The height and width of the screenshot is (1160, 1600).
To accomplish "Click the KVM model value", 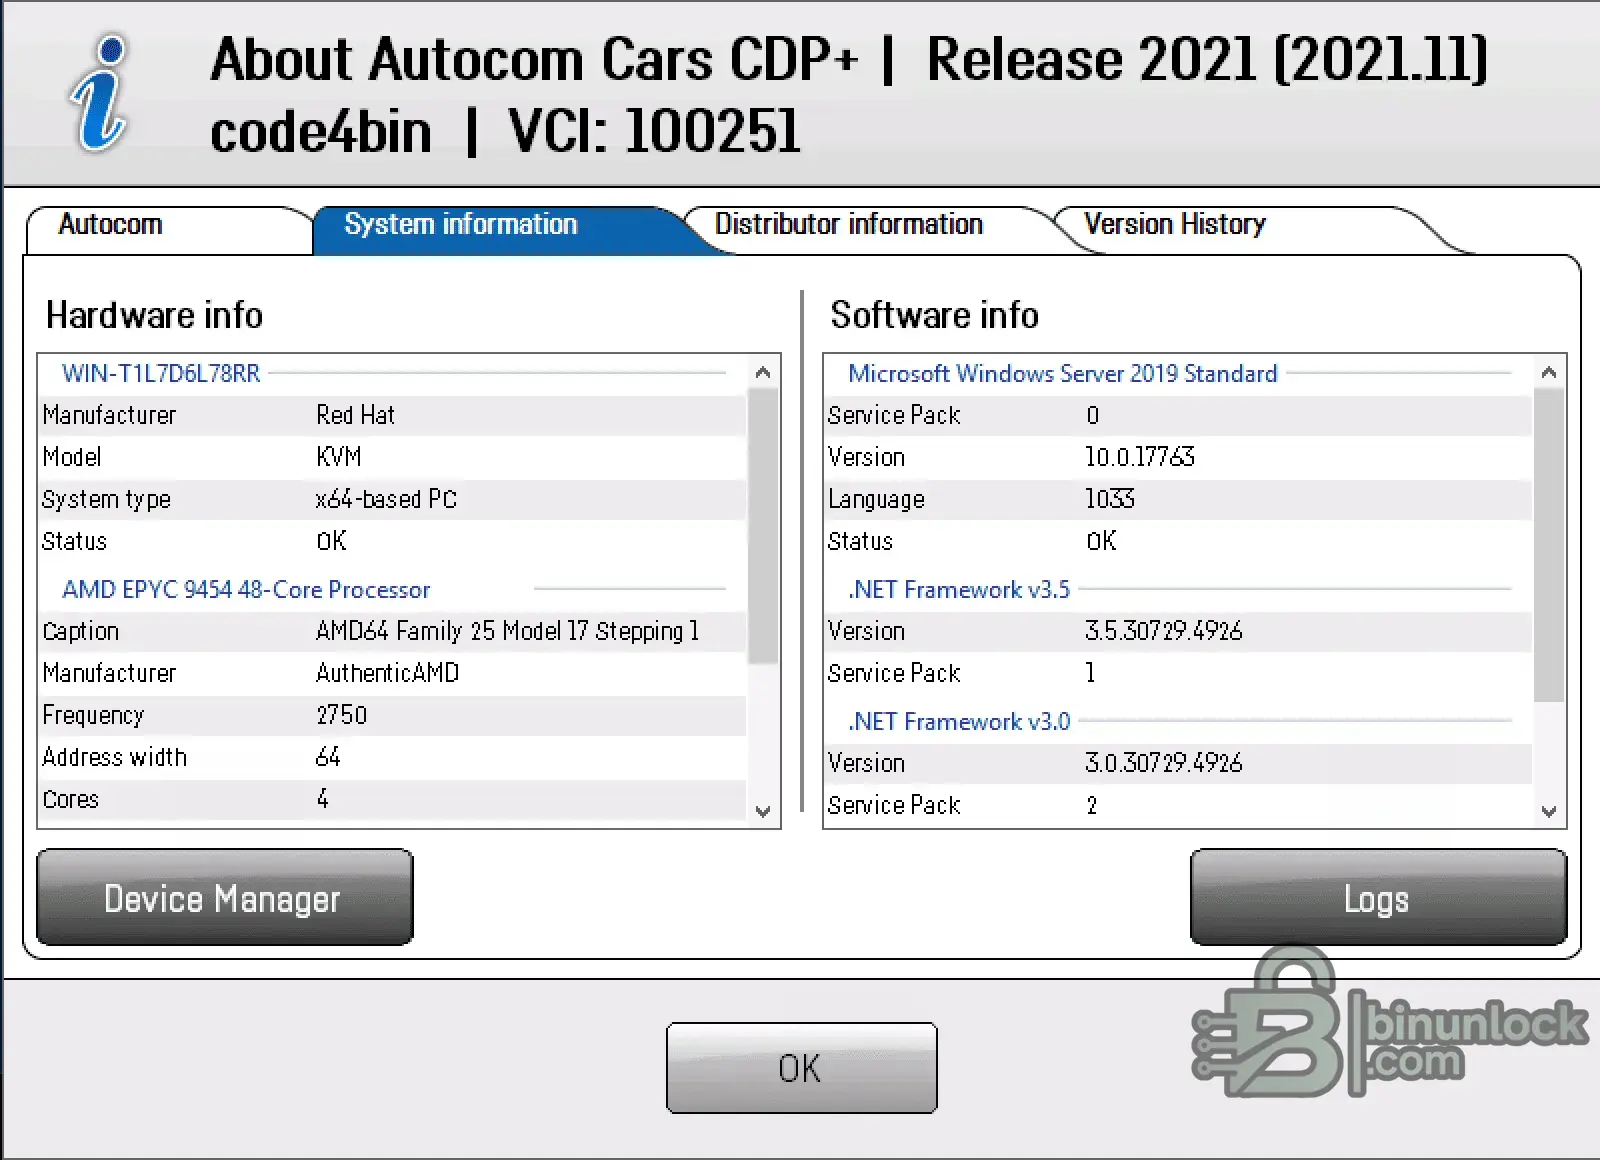I will point(339,457).
